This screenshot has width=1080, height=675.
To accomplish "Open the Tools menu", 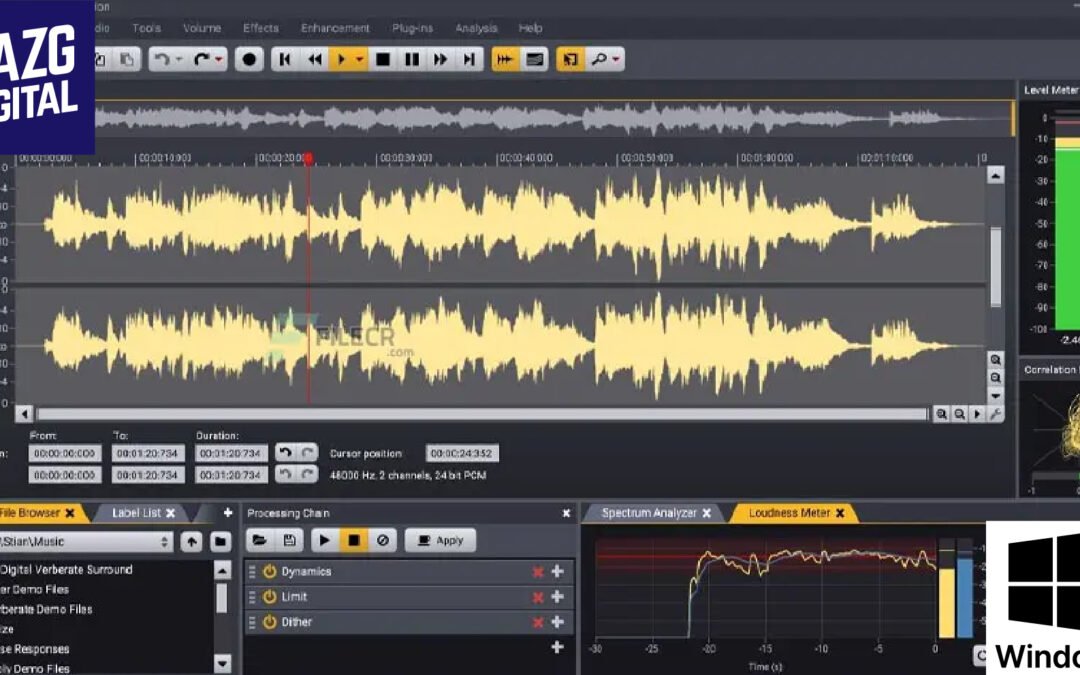I will [x=146, y=28].
